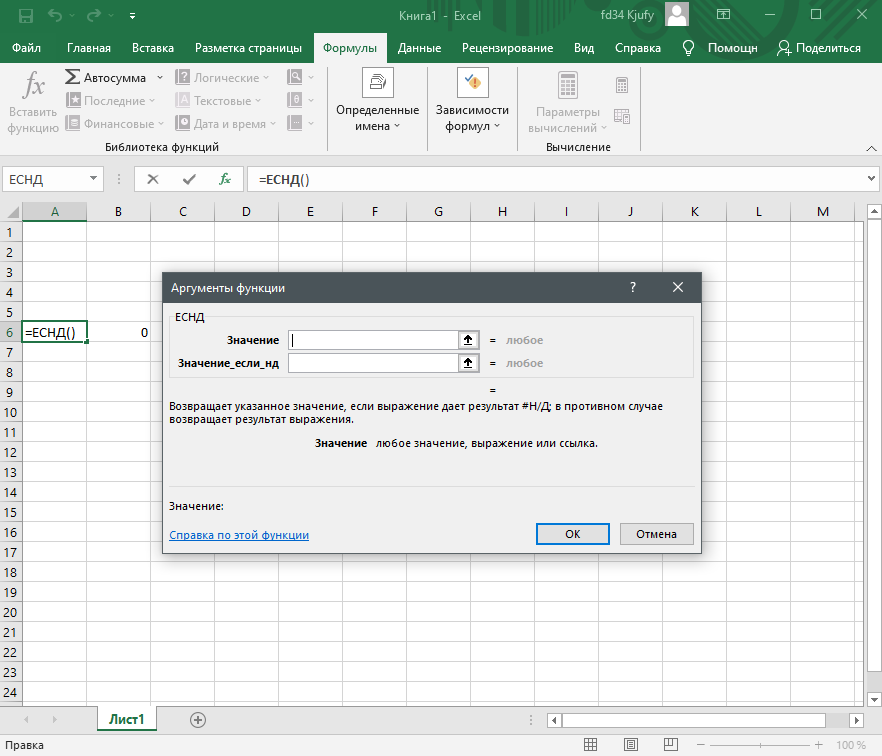The height and width of the screenshot is (756, 882).
Task: Switch to the Вид ribbon tab
Action: pyautogui.click(x=584, y=48)
